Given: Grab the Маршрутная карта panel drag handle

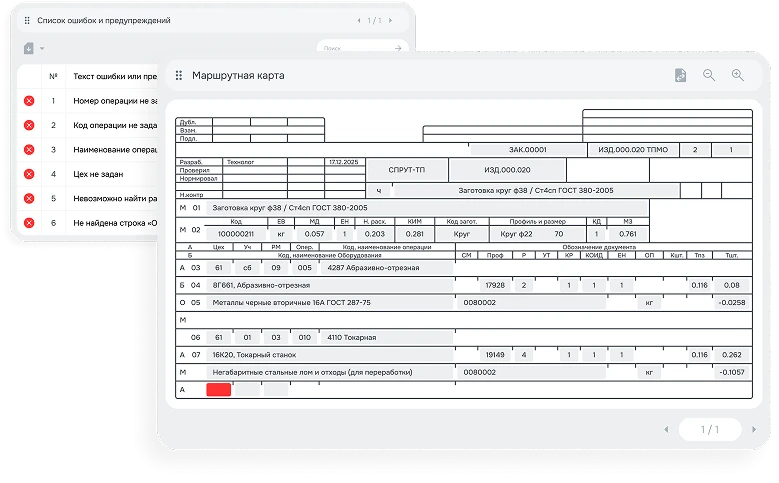Looking at the screenshot, I should coord(179,75).
